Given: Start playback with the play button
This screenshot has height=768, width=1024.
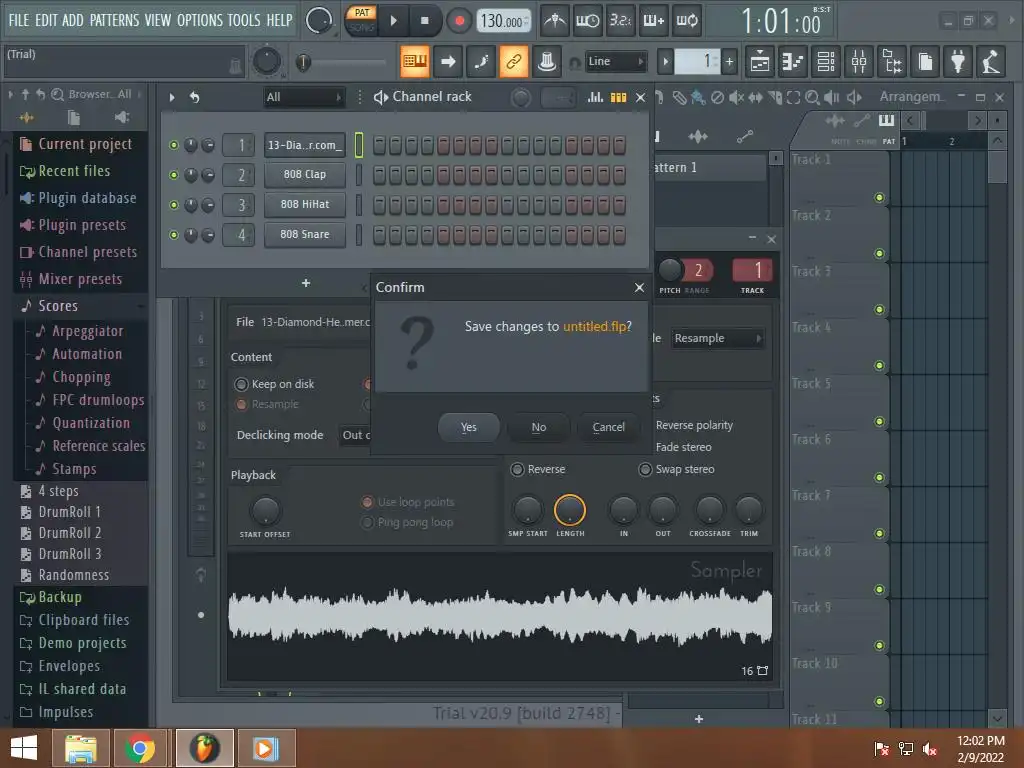Looking at the screenshot, I should pos(394,21).
